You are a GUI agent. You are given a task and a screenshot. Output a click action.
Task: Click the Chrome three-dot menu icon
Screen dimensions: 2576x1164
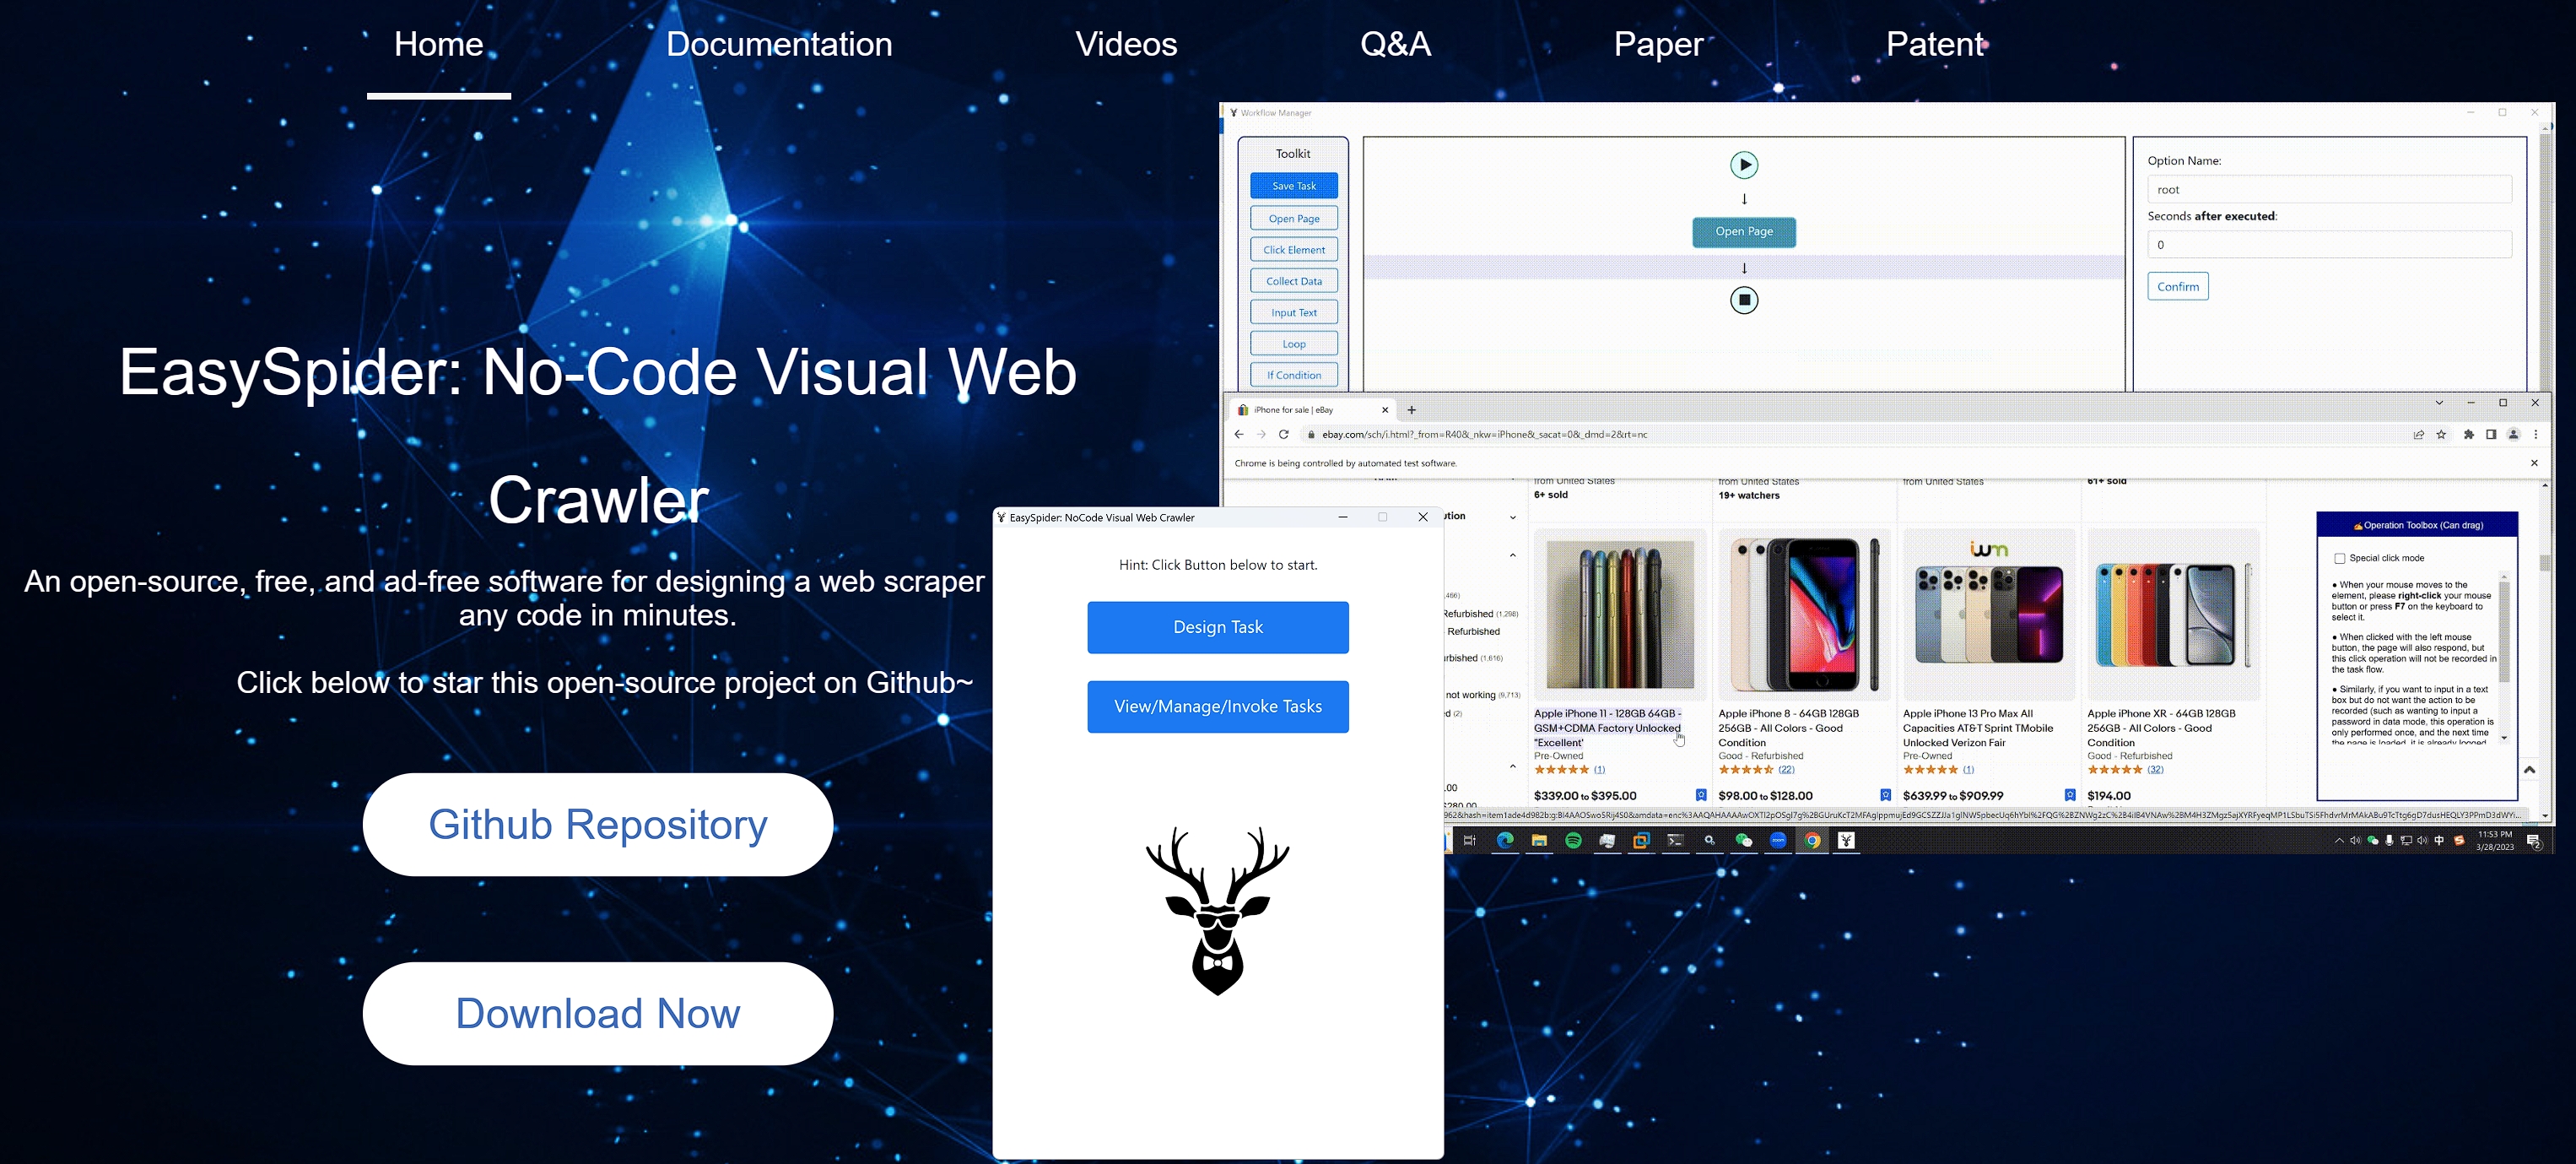point(2536,435)
